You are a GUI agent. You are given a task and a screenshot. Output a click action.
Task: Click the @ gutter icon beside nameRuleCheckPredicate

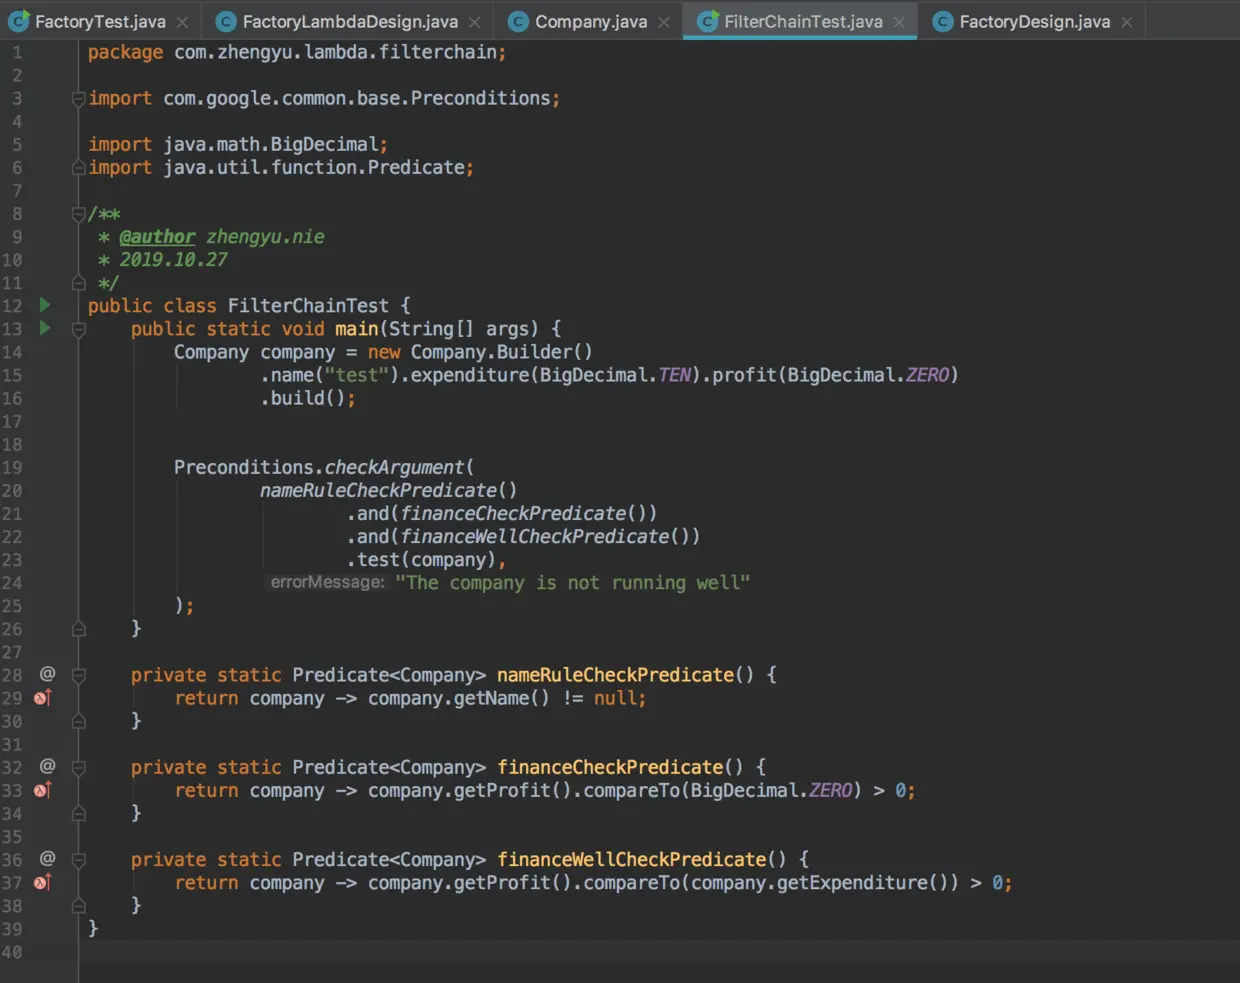point(47,674)
